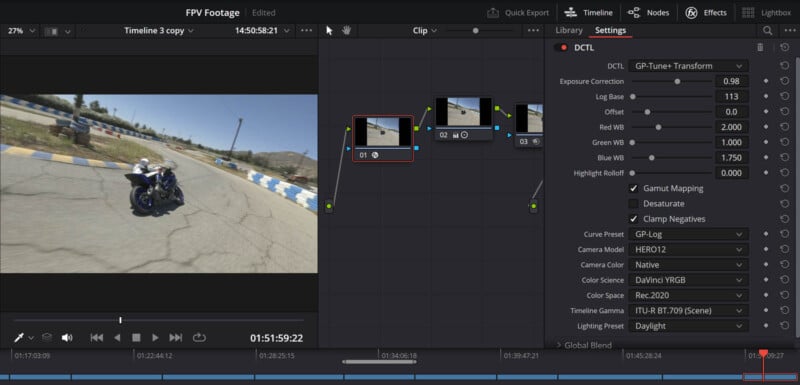Click Highlight Rolloff value field
The image size is (800, 385).
pos(732,173)
